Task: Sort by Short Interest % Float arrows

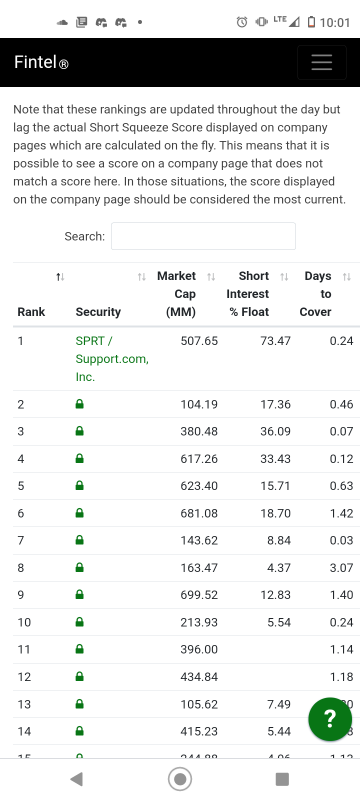Action: [x=285, y=277]
